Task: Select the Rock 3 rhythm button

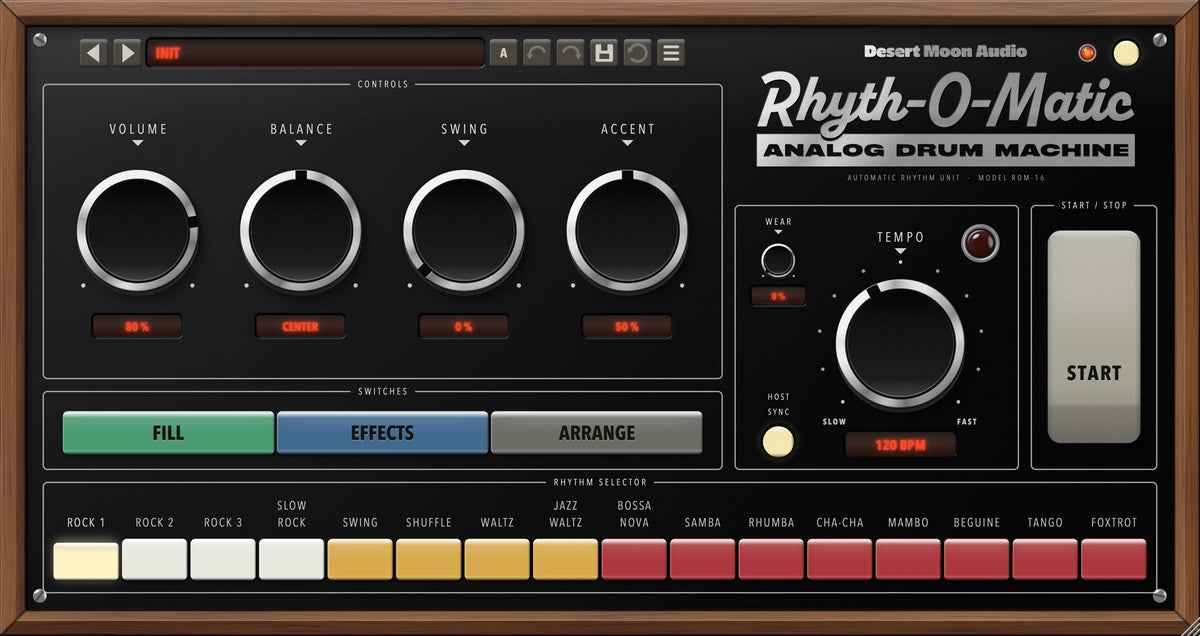Action: tap(223, 559)
